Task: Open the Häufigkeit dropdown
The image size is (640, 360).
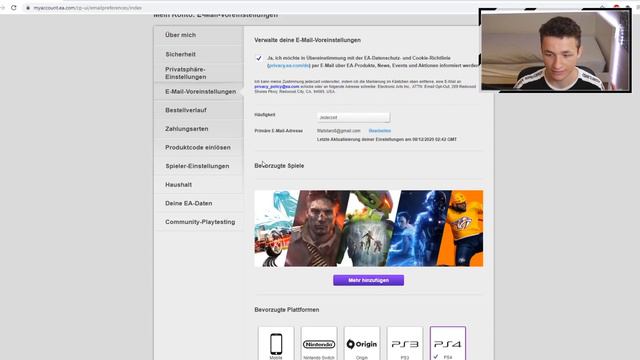Action: [353, 118]
